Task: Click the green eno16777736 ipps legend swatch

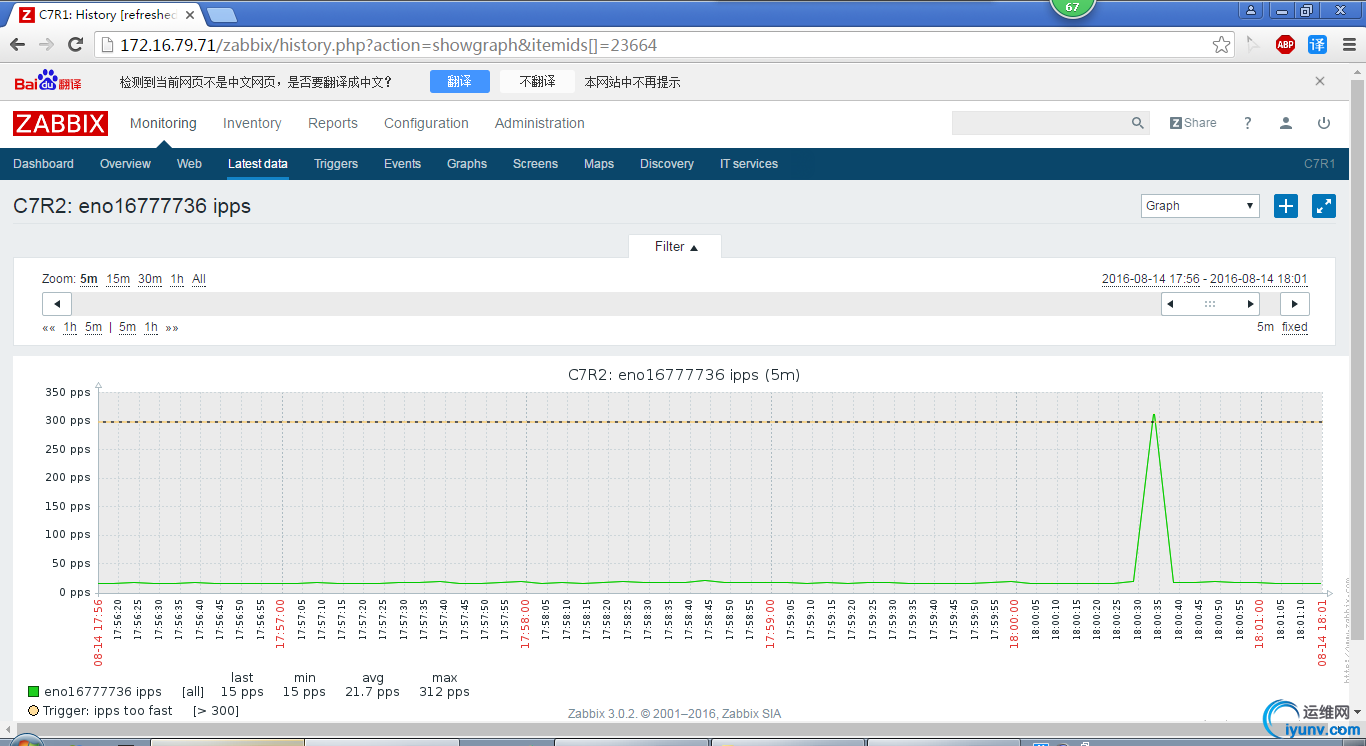Action: coord(34,691)
